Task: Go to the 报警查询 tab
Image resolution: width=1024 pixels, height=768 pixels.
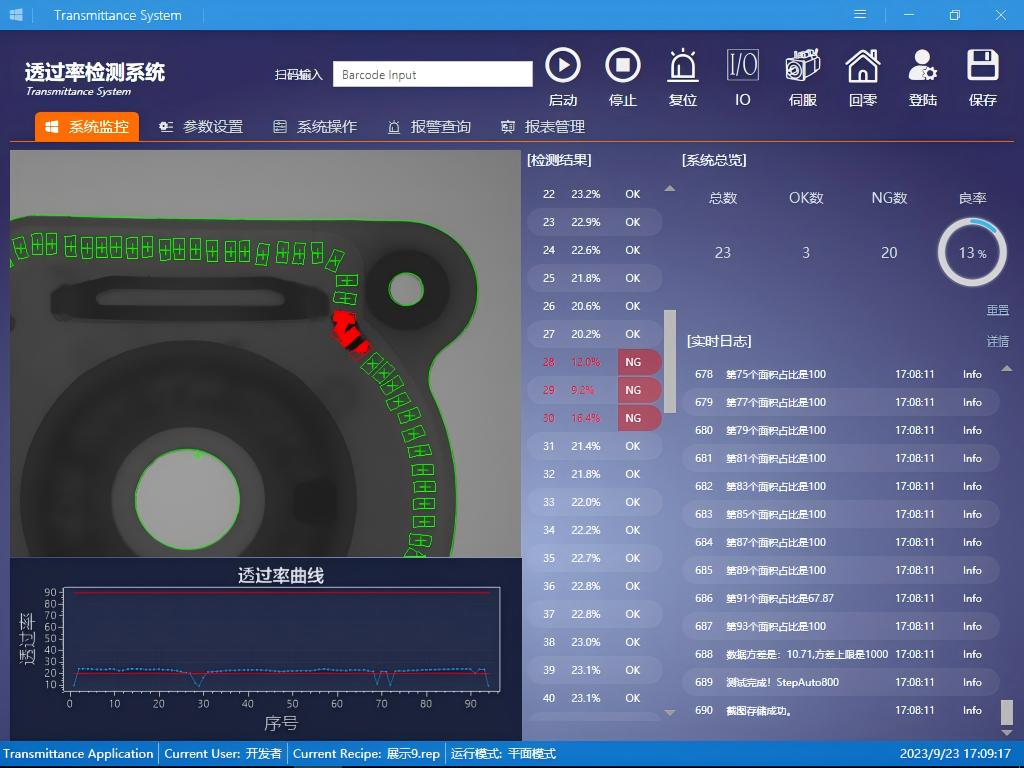Action: 429,127
